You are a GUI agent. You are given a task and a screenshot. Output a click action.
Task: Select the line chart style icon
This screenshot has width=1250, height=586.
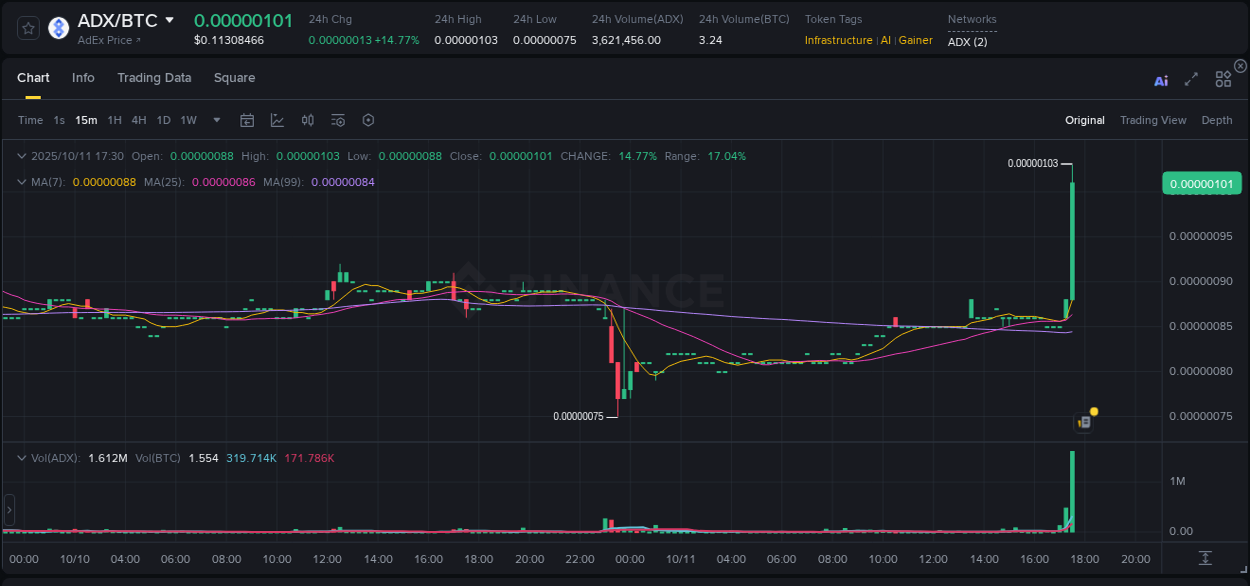pos(277,120)
